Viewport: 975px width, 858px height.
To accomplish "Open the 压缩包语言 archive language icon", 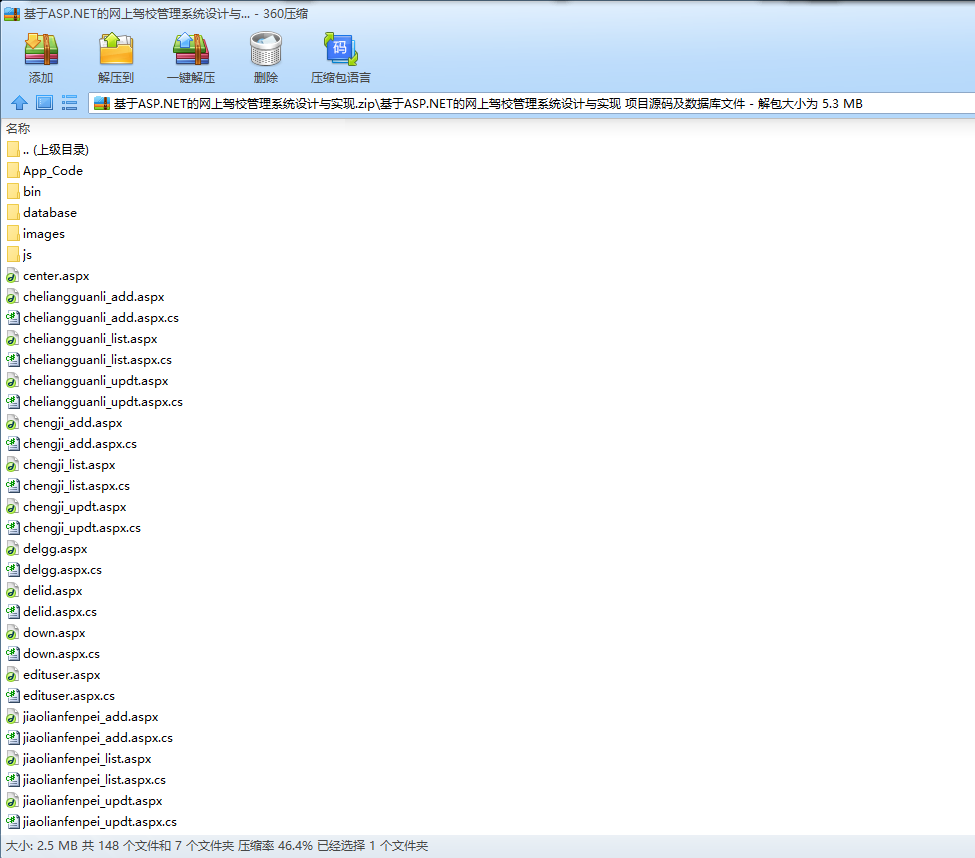I will 340,50.
